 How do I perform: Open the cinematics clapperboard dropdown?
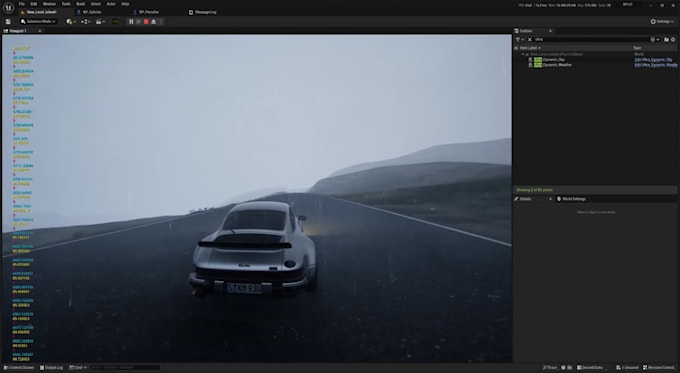(100, 21)
